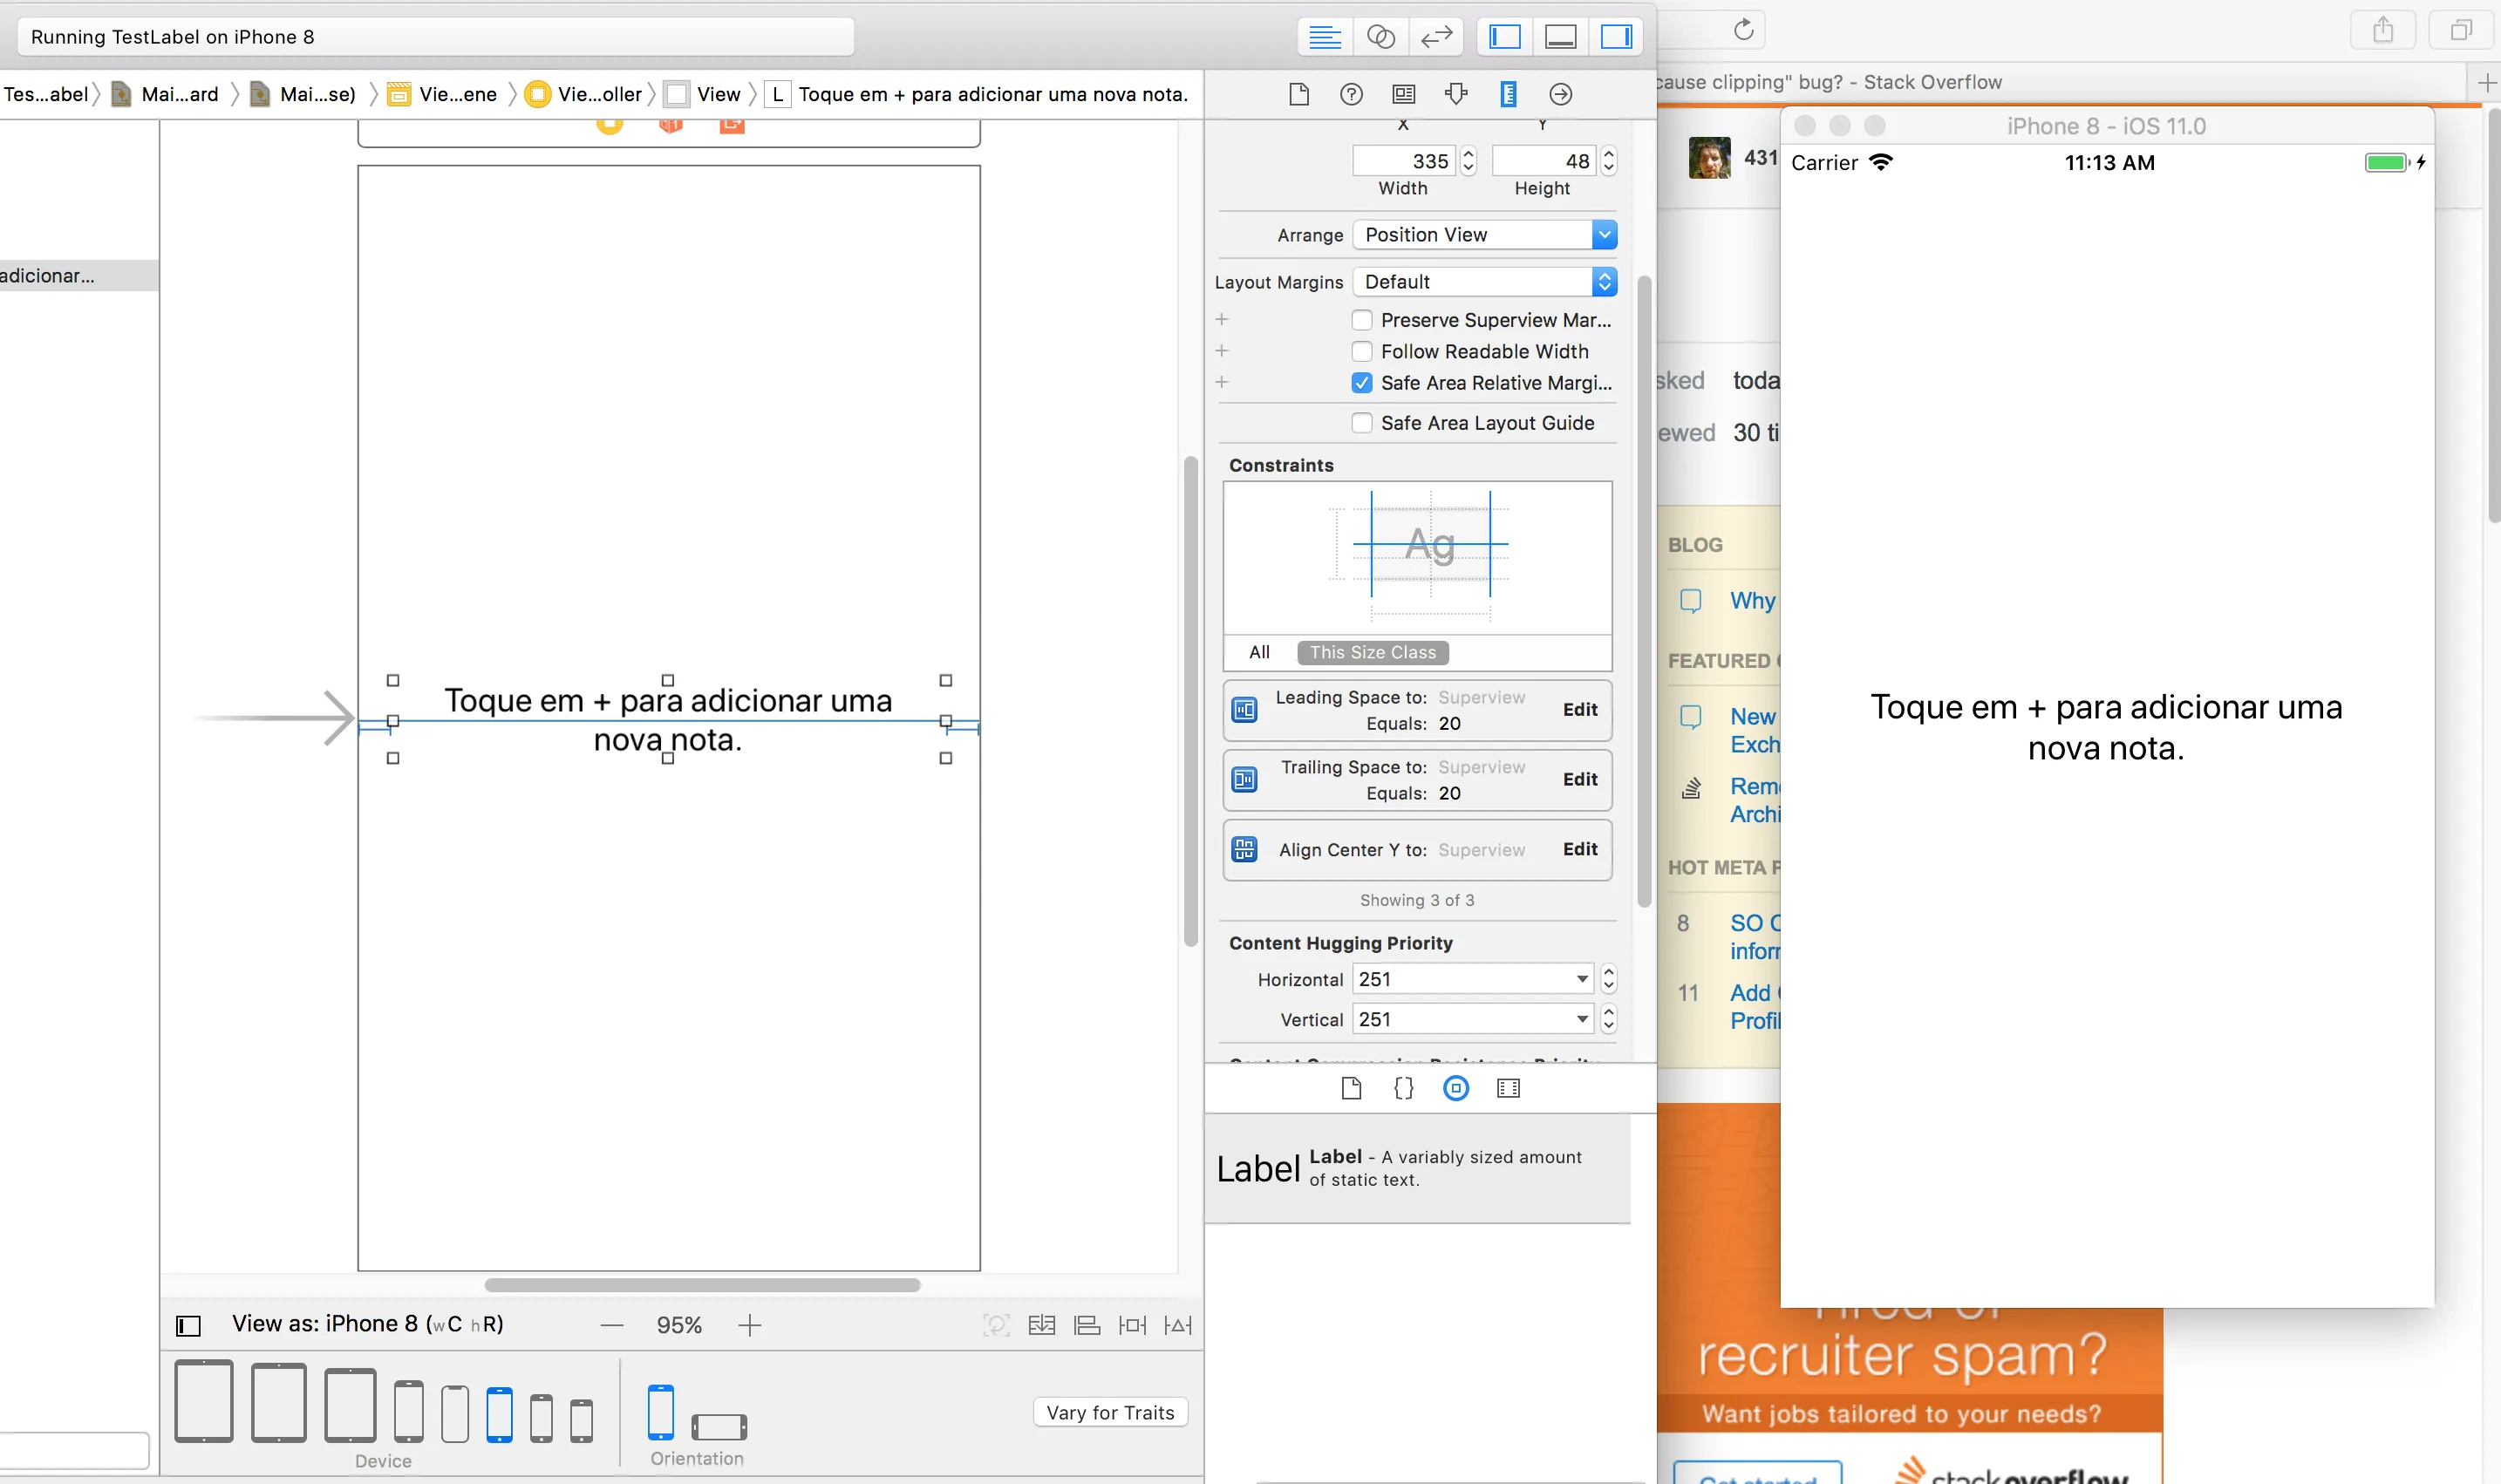The image size is (2501, 1484).
Task: Open the Arrange Position View dropdown
Action: click(x=1484, y=235)
